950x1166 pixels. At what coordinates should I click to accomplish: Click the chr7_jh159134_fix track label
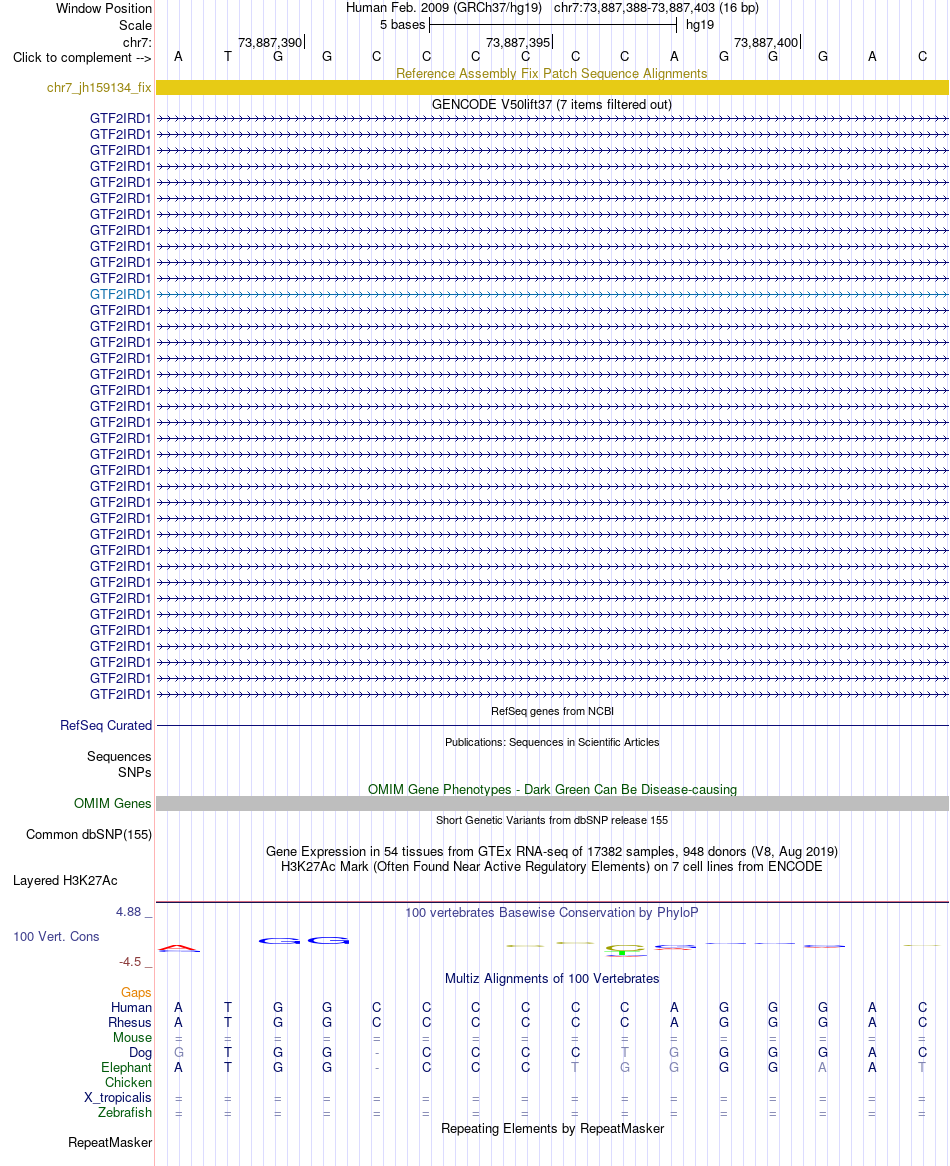click(x=99, y=88)
